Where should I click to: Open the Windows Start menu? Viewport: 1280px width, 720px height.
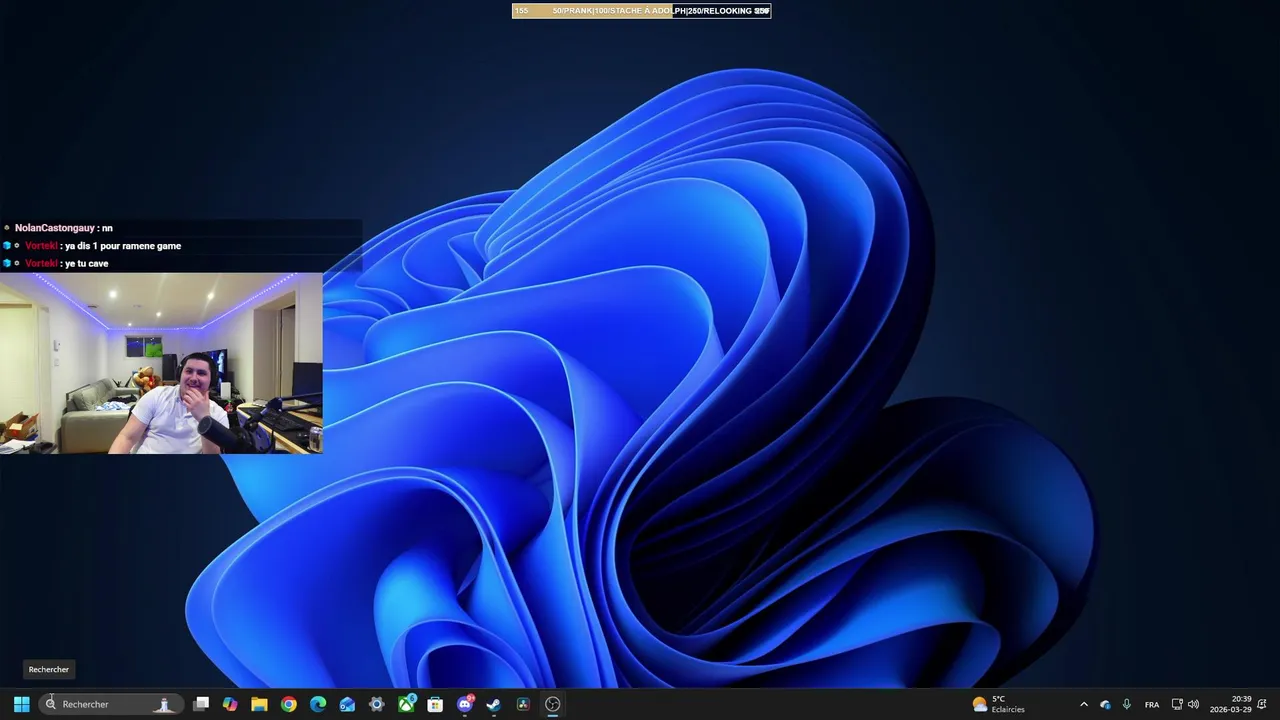click(21, 704)
